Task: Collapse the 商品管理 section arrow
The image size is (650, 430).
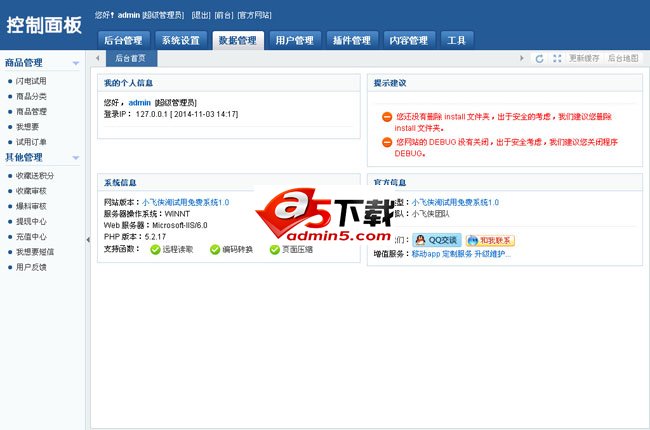Action: point(76,63)
